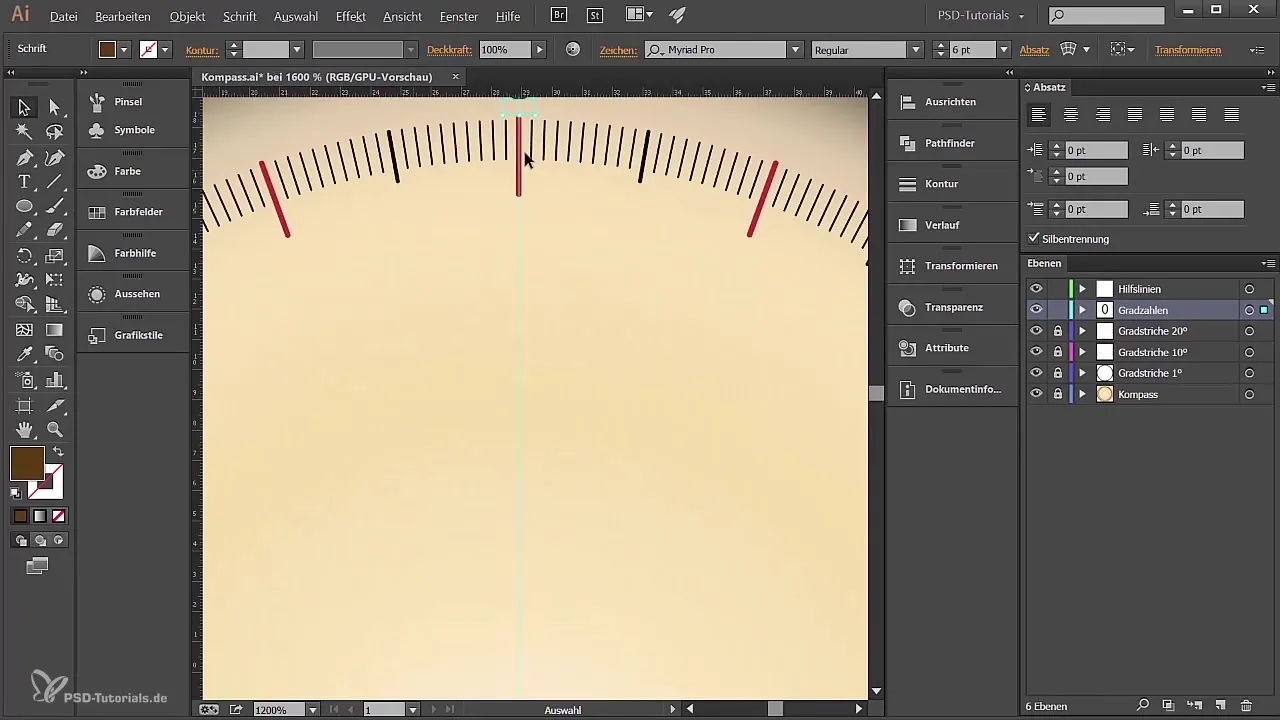Expand the Gradstriche 20° layer
This screenshot has width=1280, height=720.
click(1082, 331)
